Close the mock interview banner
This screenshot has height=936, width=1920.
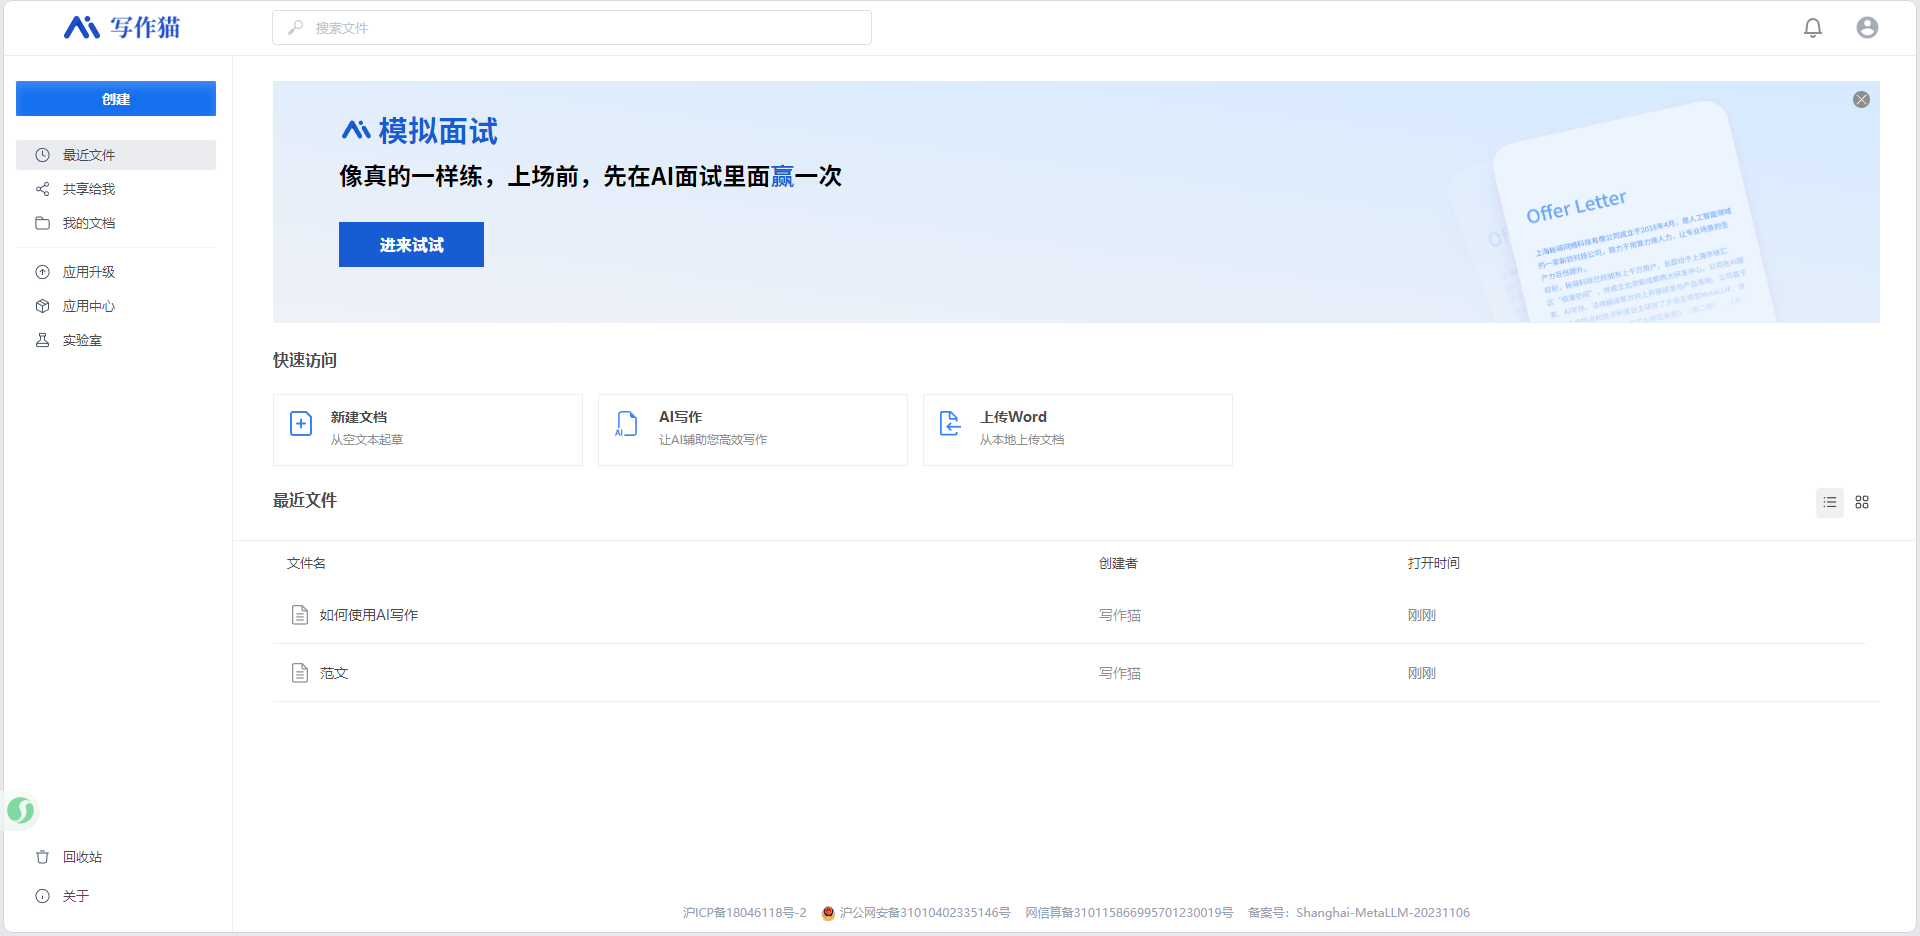pyautogui.click(x=1860, y=100)
